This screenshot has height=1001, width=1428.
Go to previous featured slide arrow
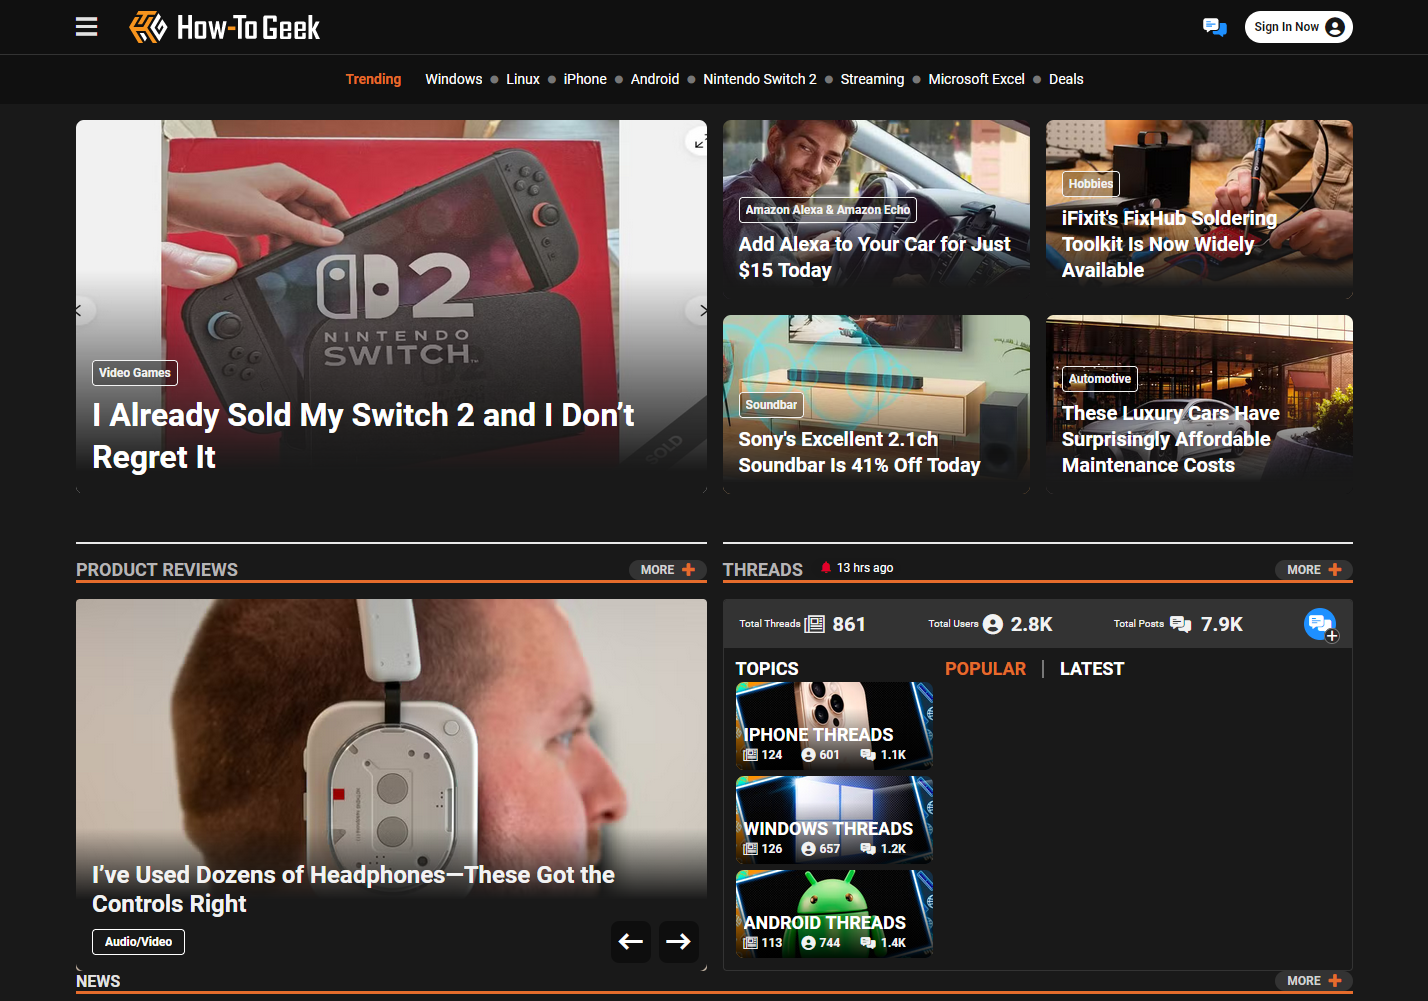click(81, 311)
